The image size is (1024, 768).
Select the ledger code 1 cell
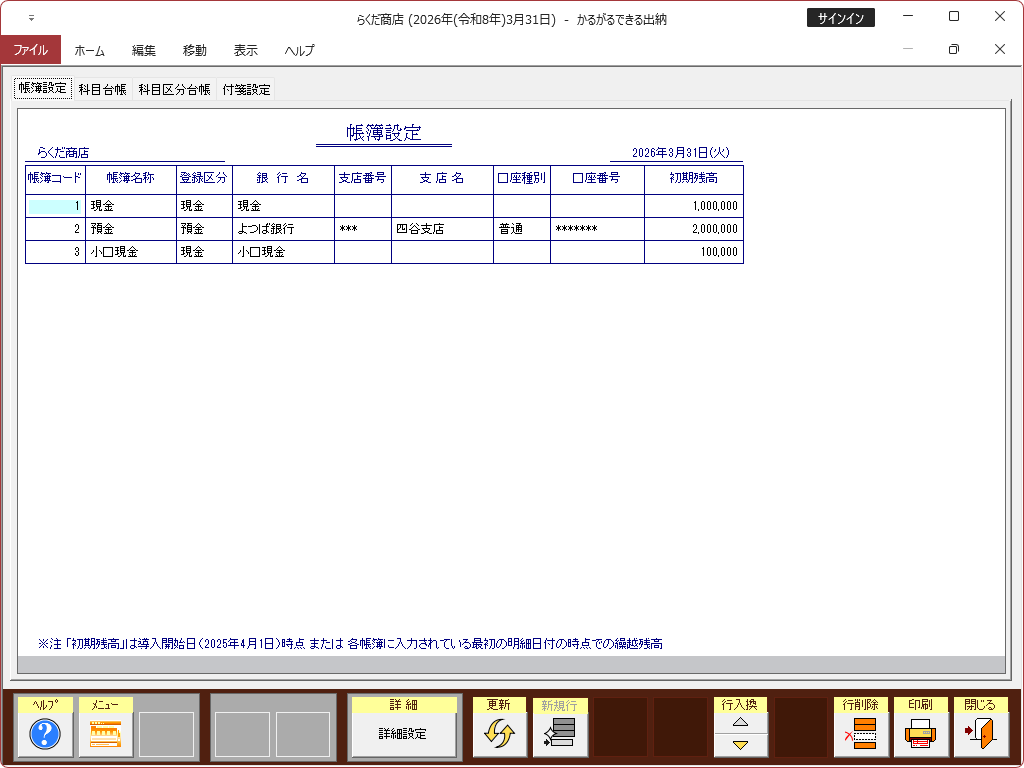click(x=55, y=206)
